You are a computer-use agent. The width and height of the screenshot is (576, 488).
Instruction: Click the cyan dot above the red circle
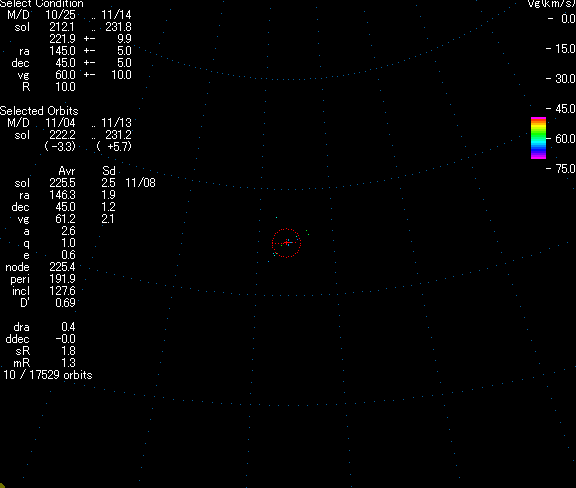(277, 218)
